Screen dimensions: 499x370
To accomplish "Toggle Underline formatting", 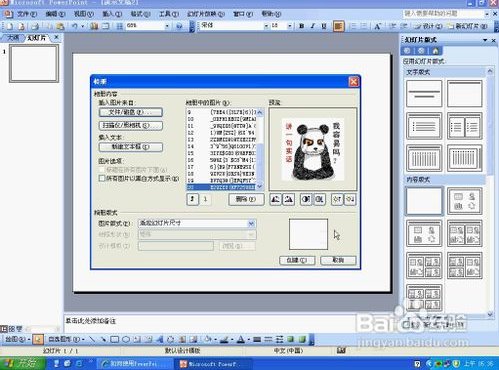I will pyautogui.click(x=324, y=26).
